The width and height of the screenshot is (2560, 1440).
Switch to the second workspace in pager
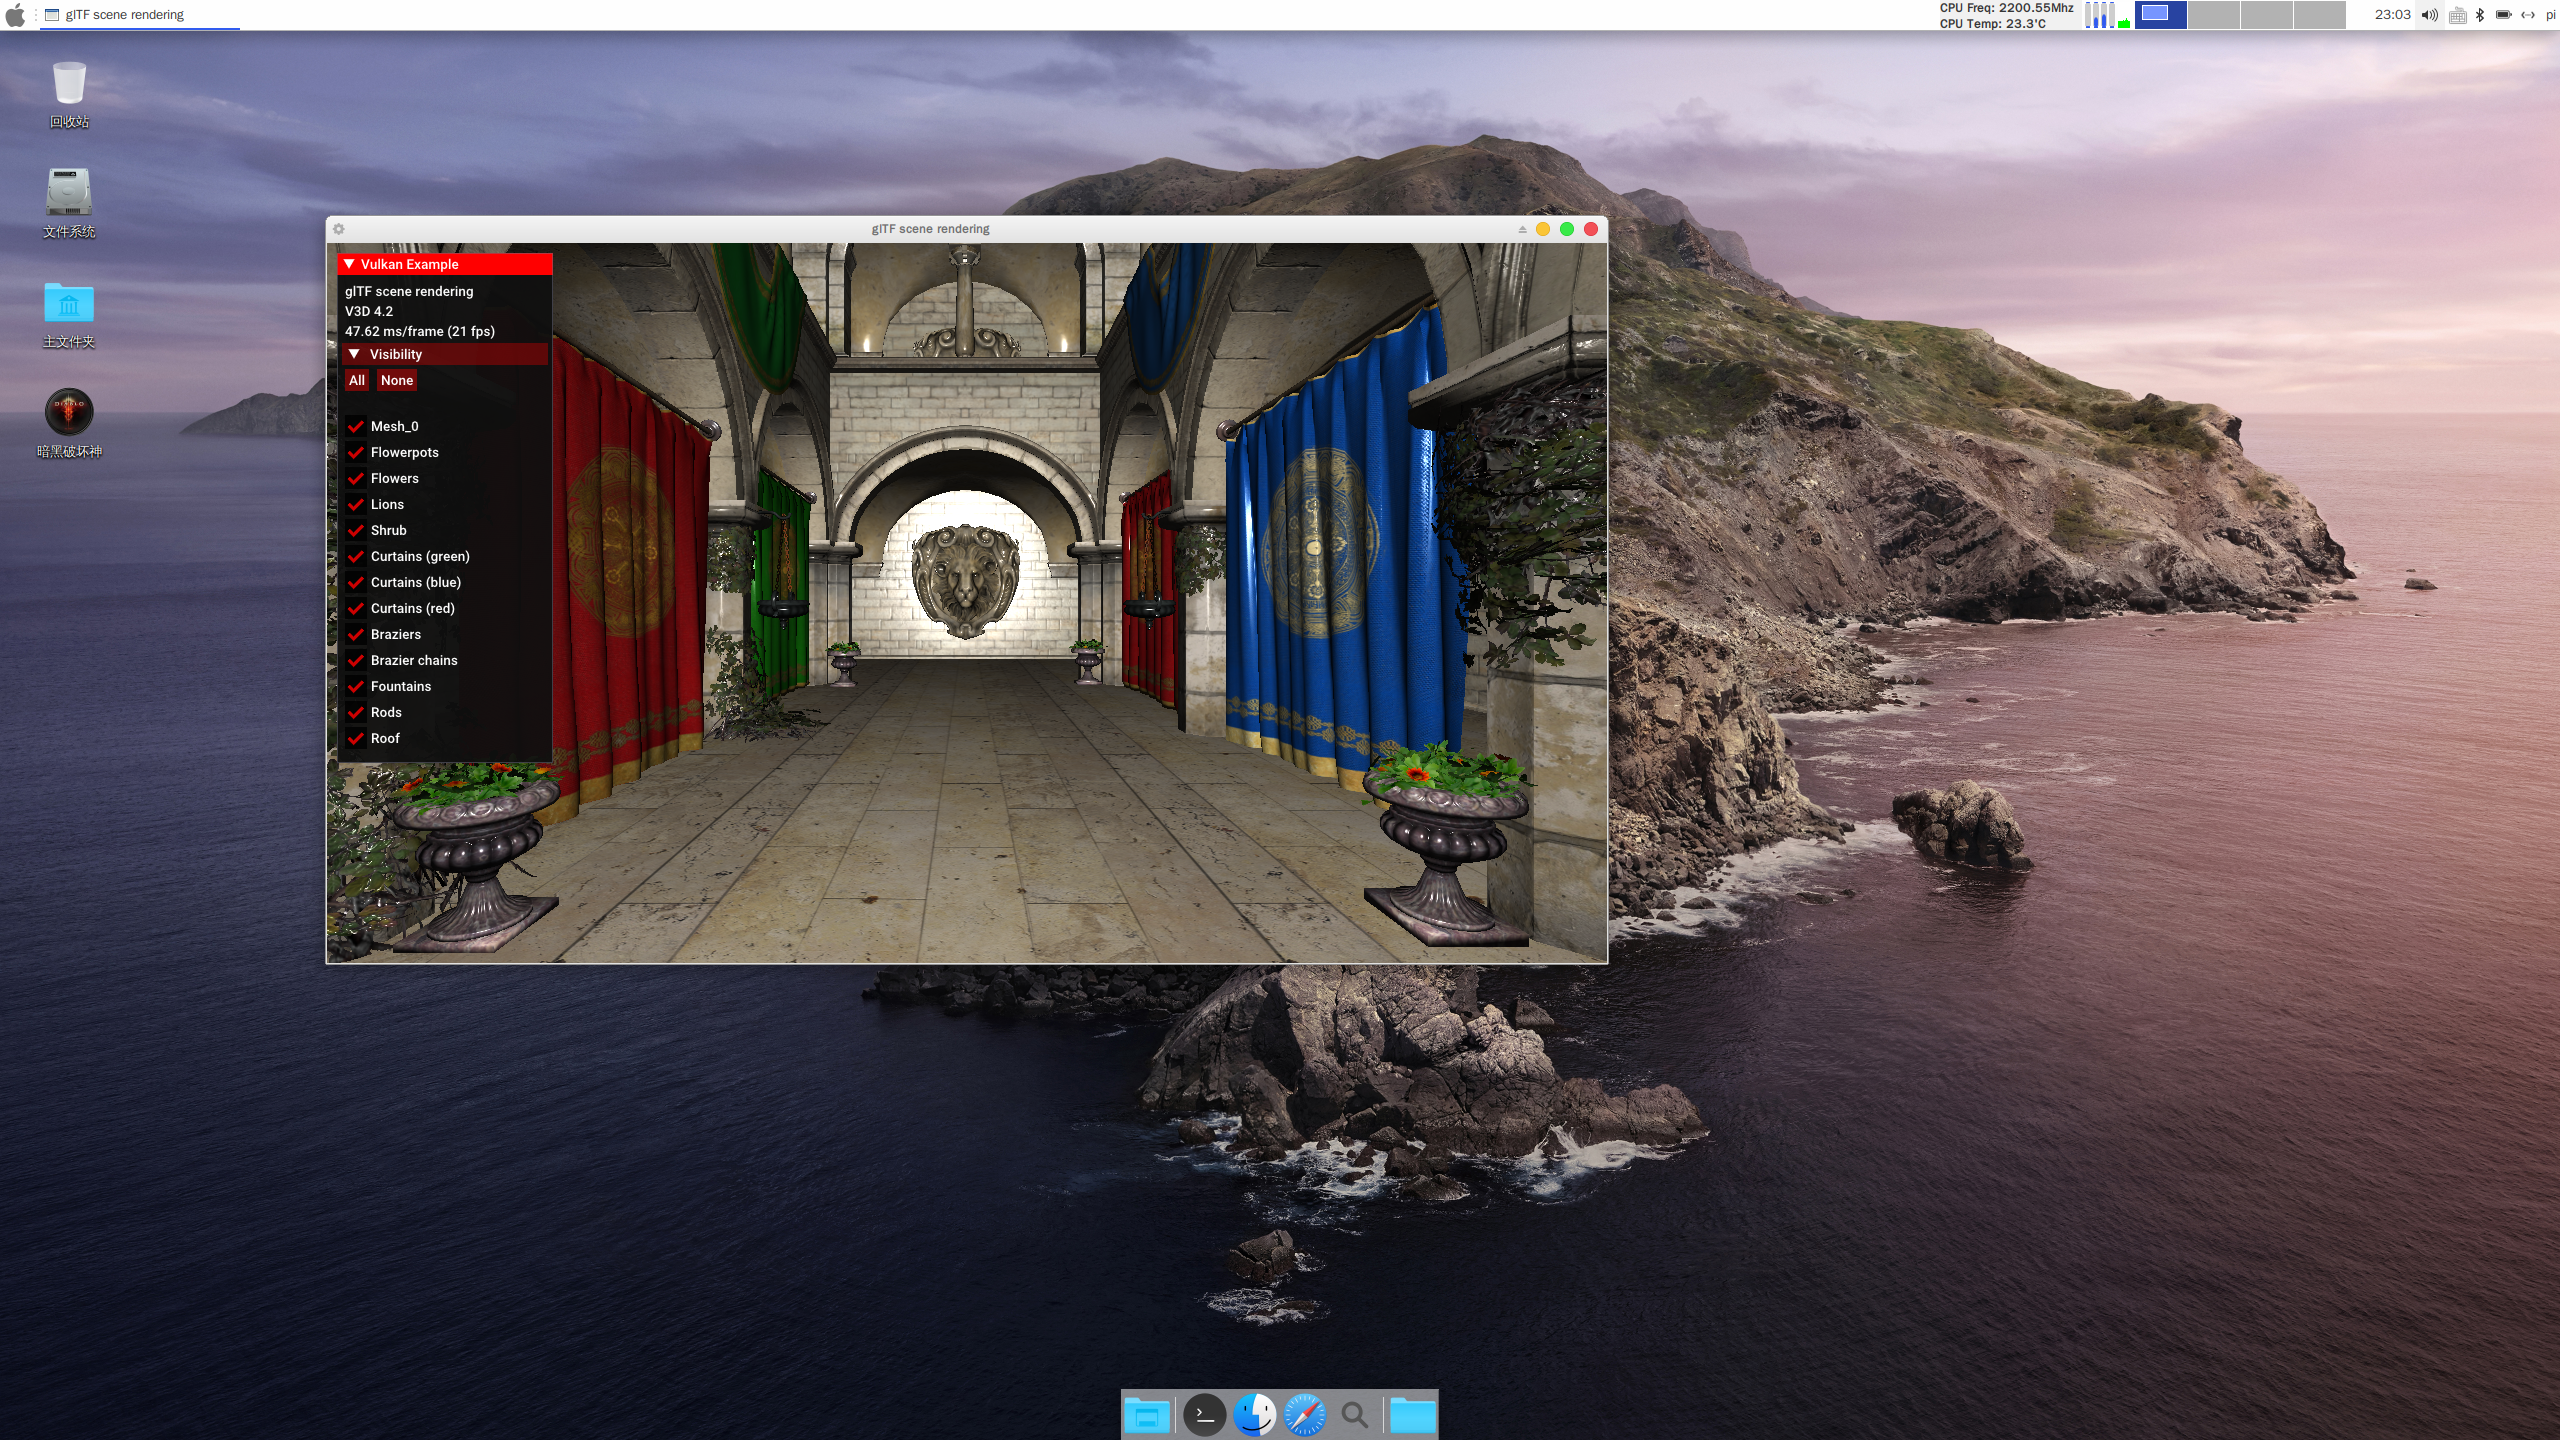pyautogui.click(x=2213, y=14)
